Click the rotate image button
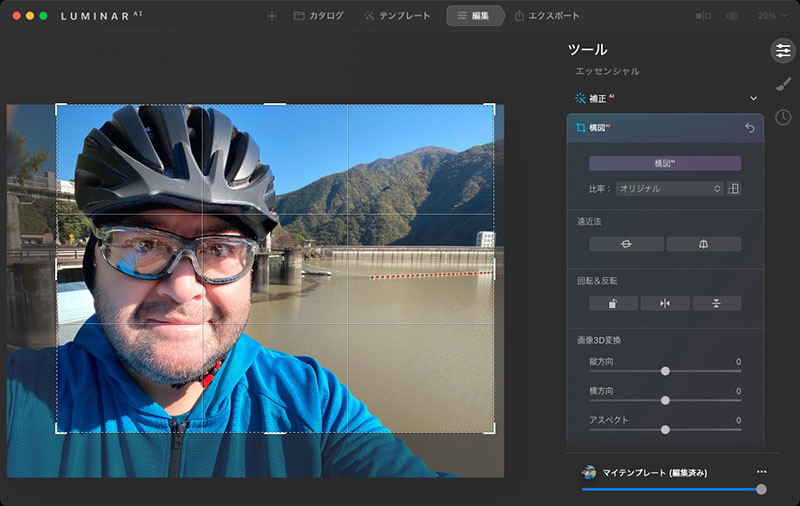The width and height of the screenshot is (800, 506). [x=613, y=303]
